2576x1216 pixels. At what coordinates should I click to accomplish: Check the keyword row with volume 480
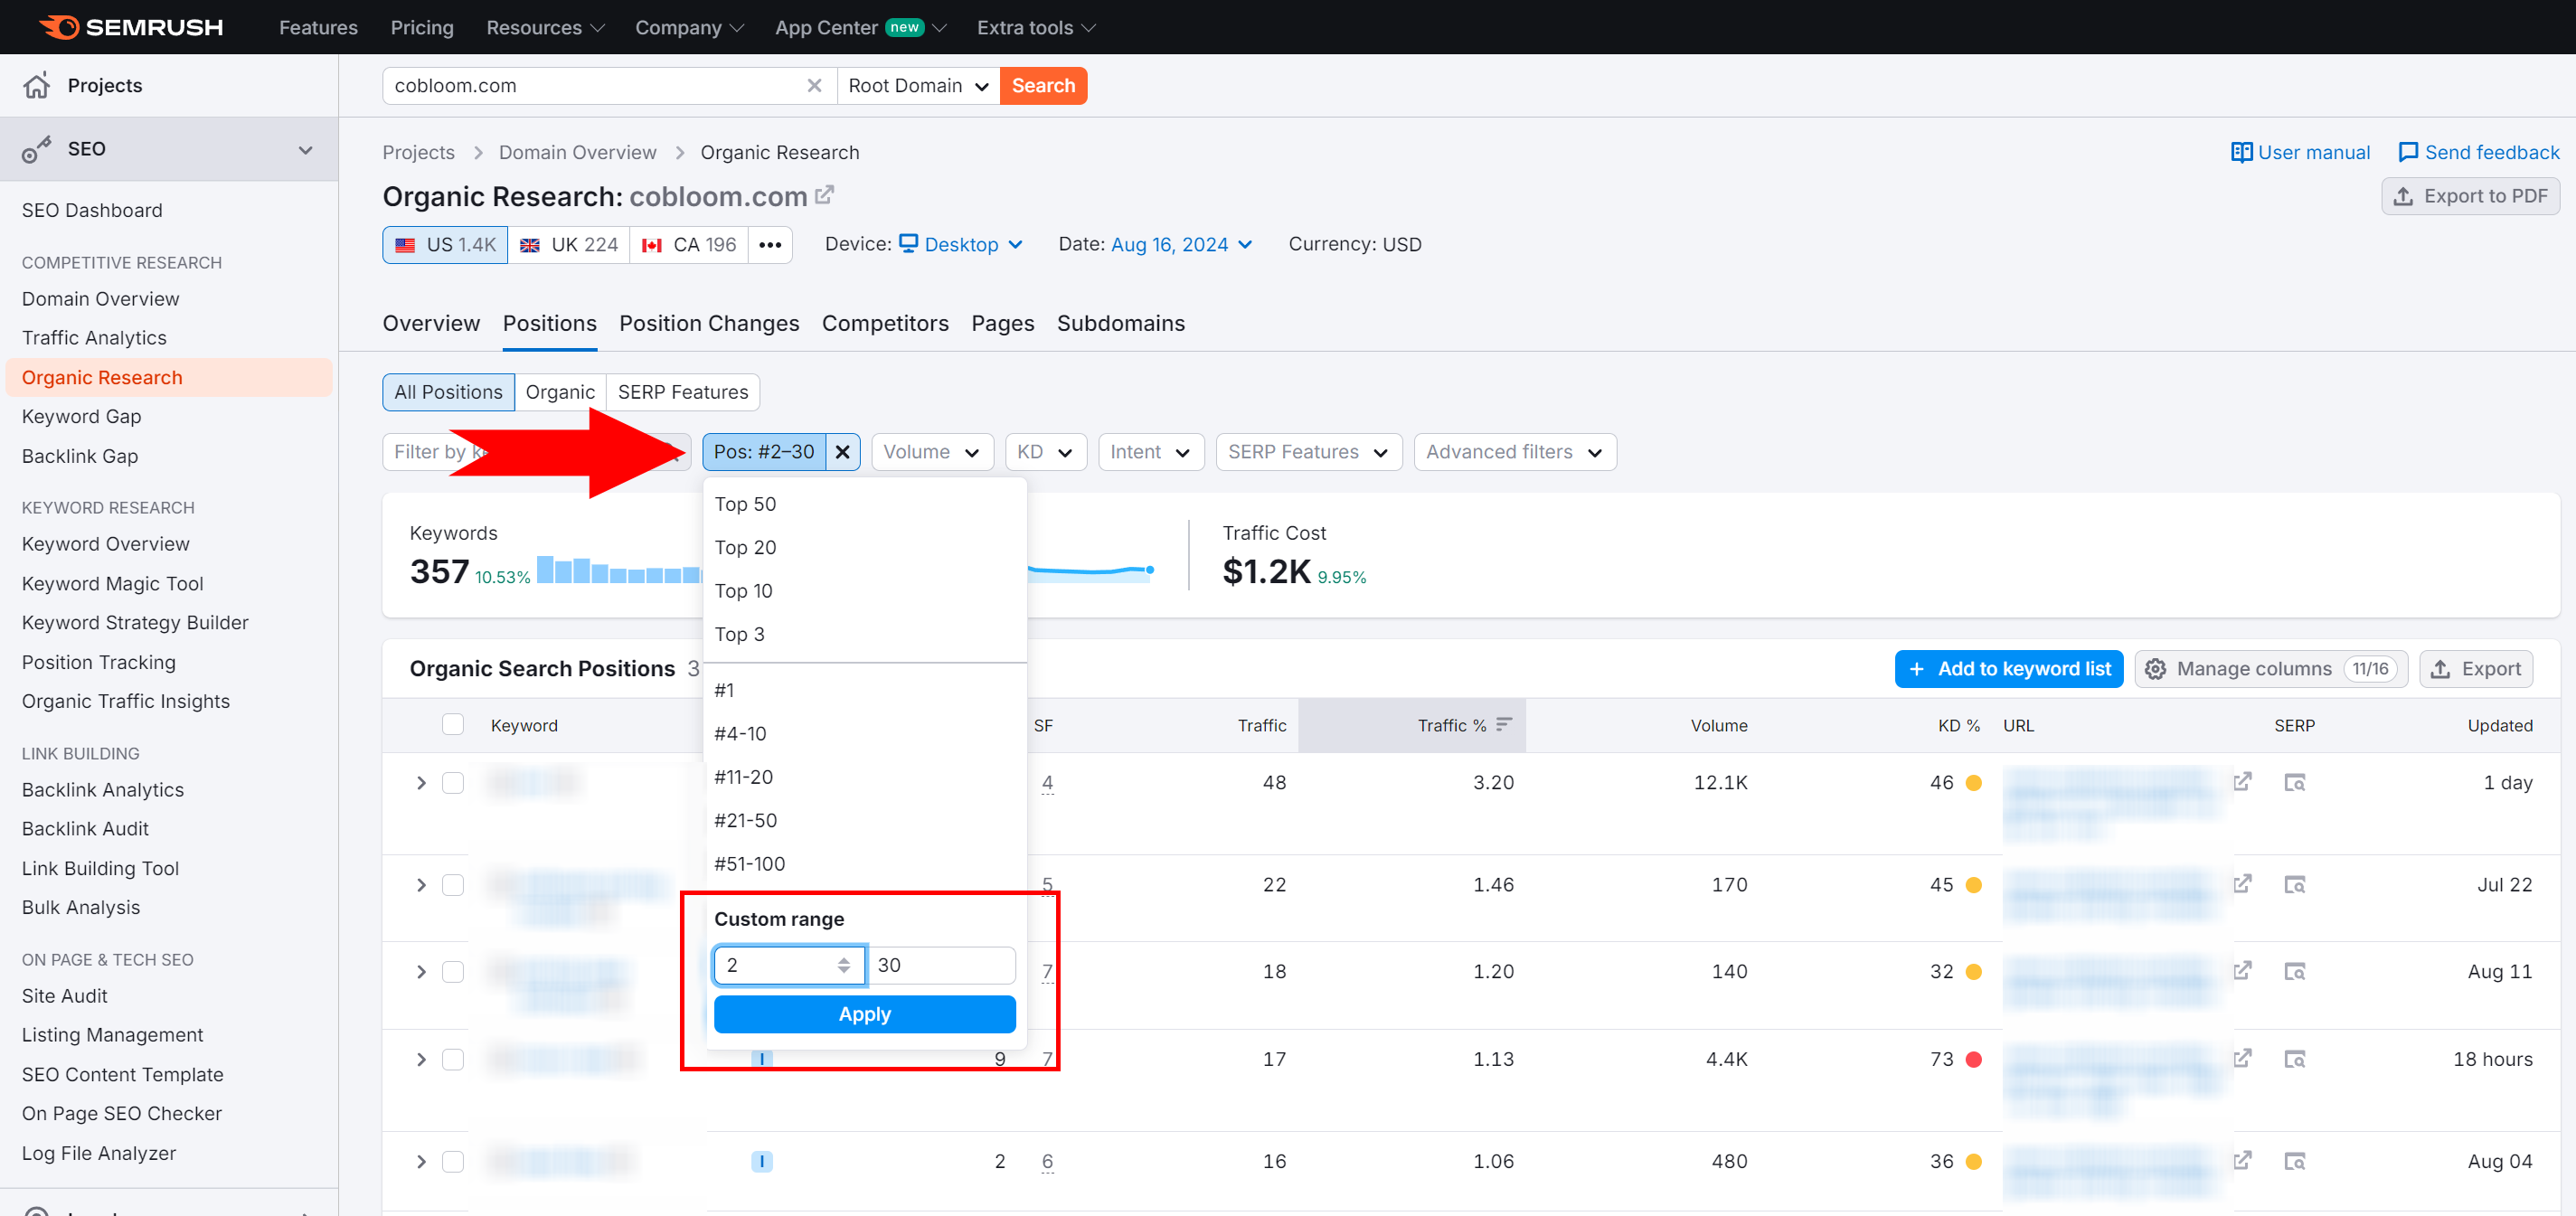tap(453, 1162)
